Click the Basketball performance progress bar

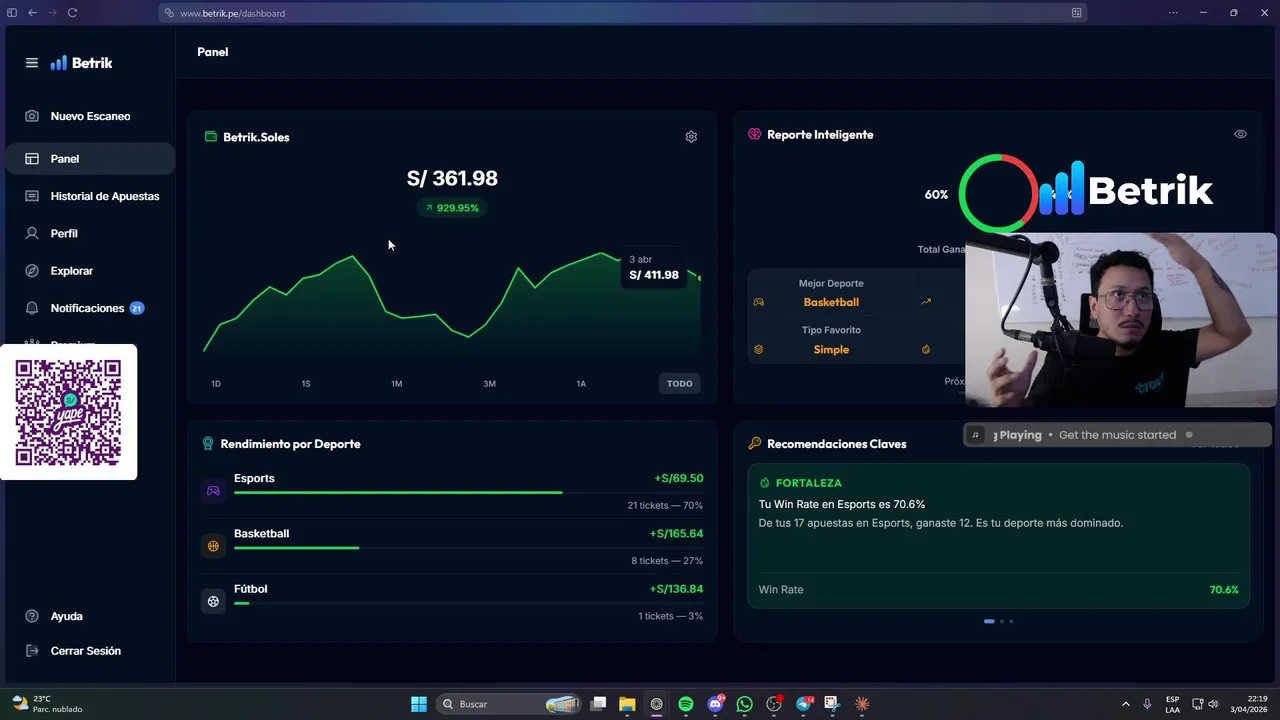[468, 548]
